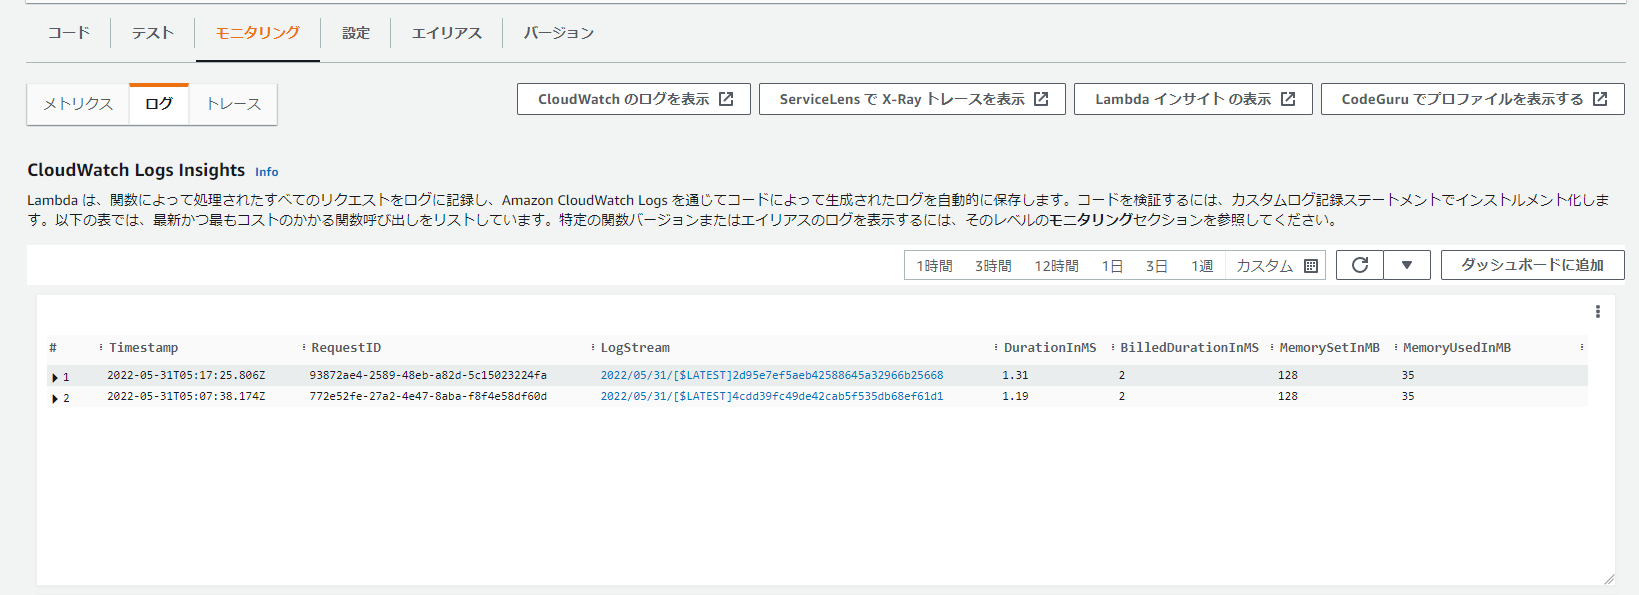Open the トレース sub-tab
Viewport: 1639px width, 595px height.
tap(233, 104)
